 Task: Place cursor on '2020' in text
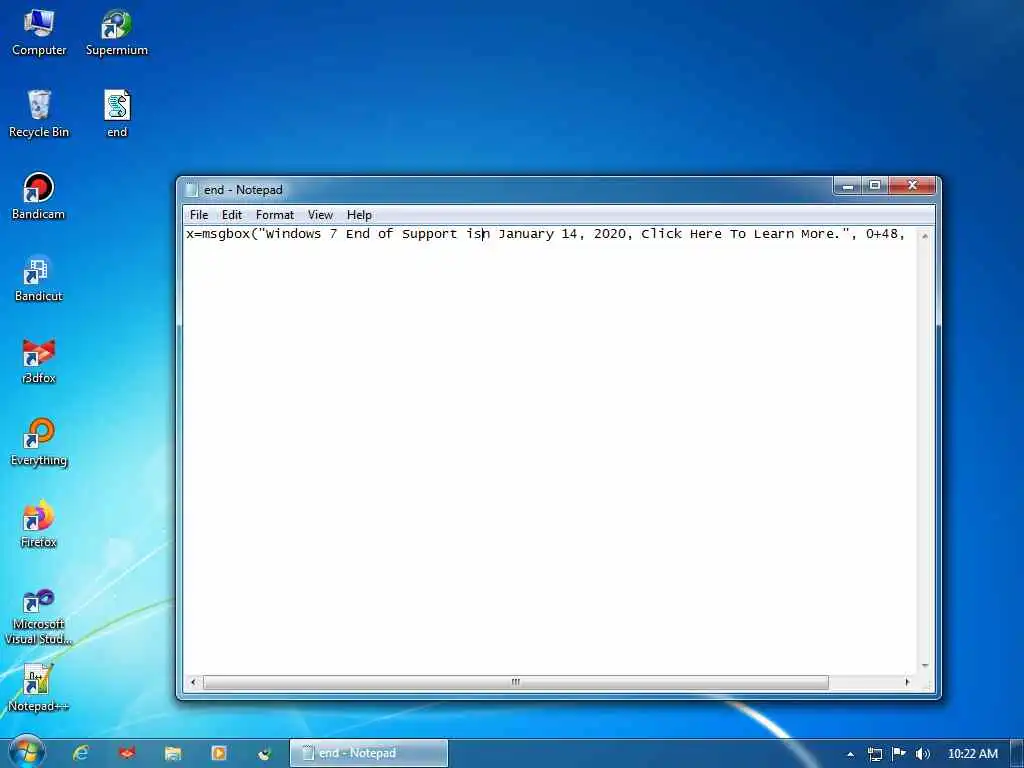(612, 234)
